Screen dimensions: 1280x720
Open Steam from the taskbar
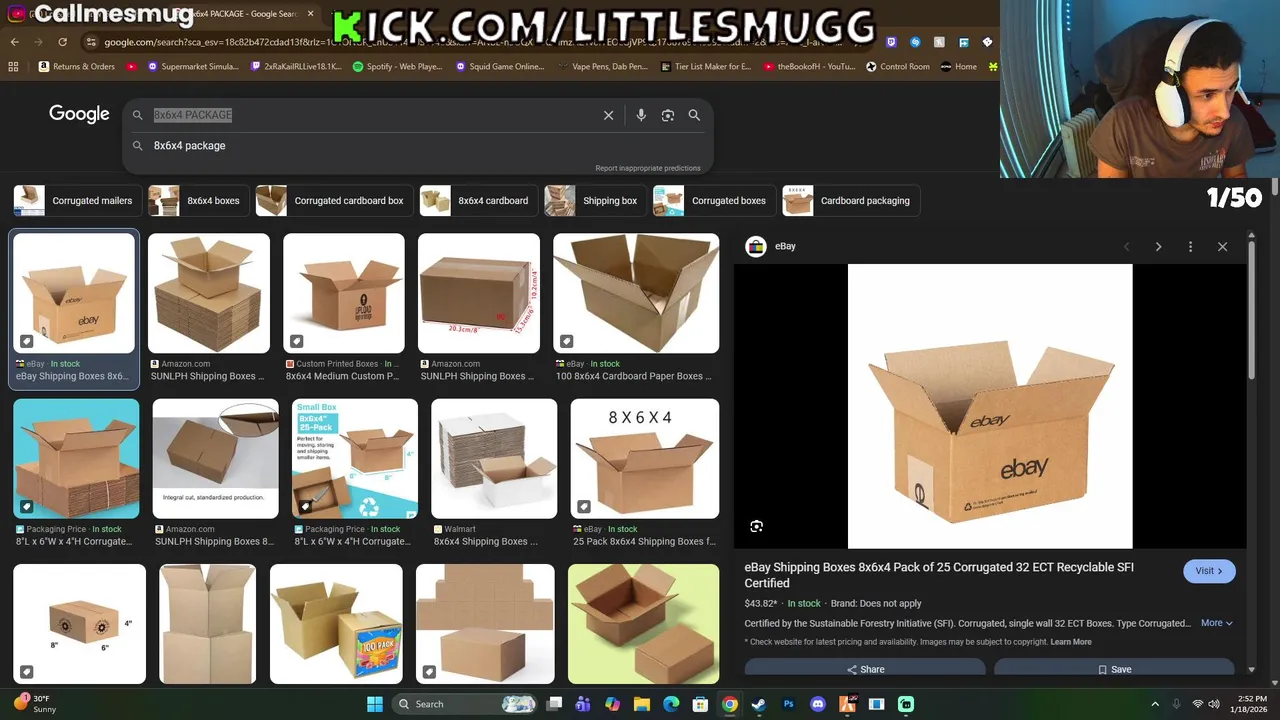[759, 704]
